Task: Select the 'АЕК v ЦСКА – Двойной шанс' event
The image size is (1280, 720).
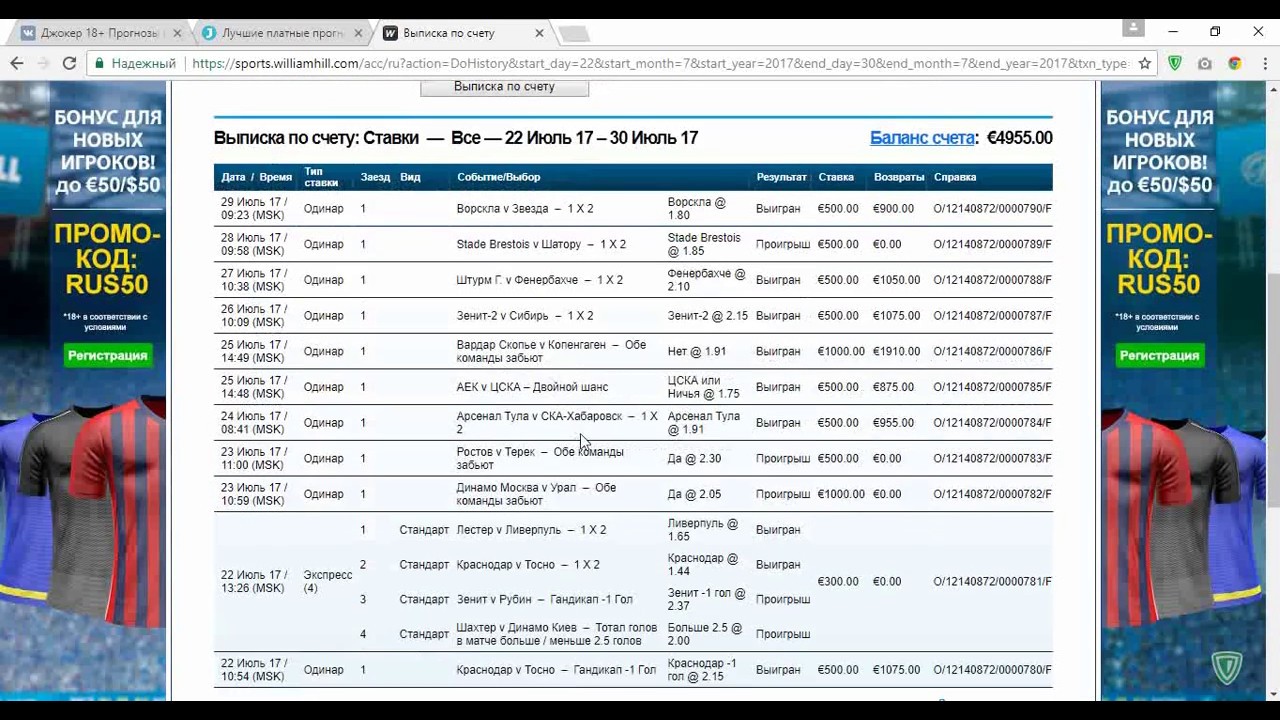Action: point(532,387)
